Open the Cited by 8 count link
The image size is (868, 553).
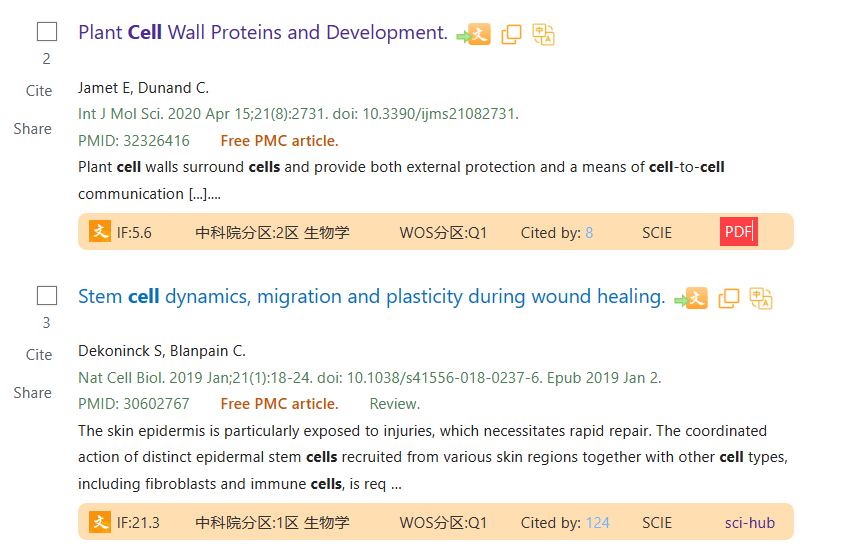coord(589,232)
